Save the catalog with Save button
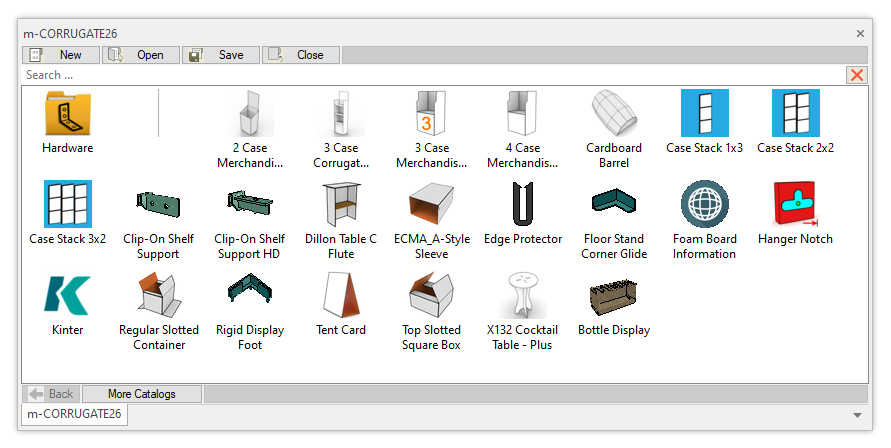The height and width of the screenshot is (448, 891). point(221,55)
